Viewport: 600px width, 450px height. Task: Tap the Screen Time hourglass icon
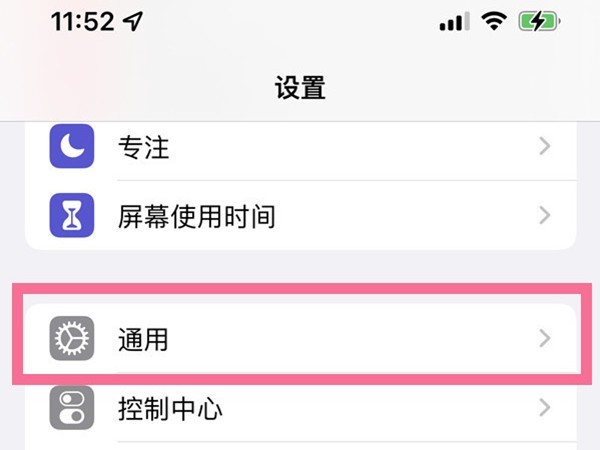point(71,215)
